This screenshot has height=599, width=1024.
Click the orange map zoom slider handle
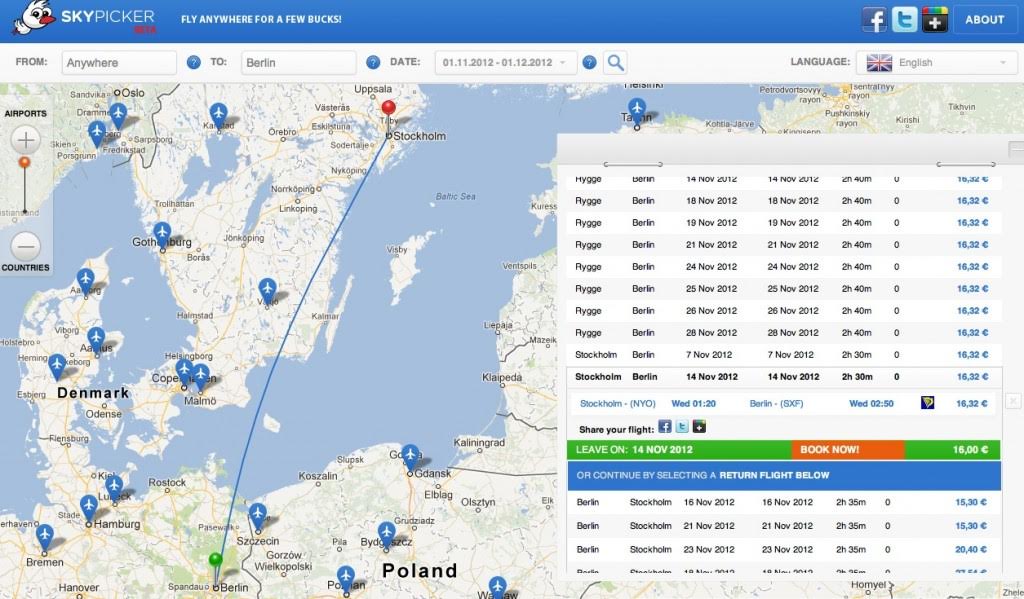click(25, 161)
